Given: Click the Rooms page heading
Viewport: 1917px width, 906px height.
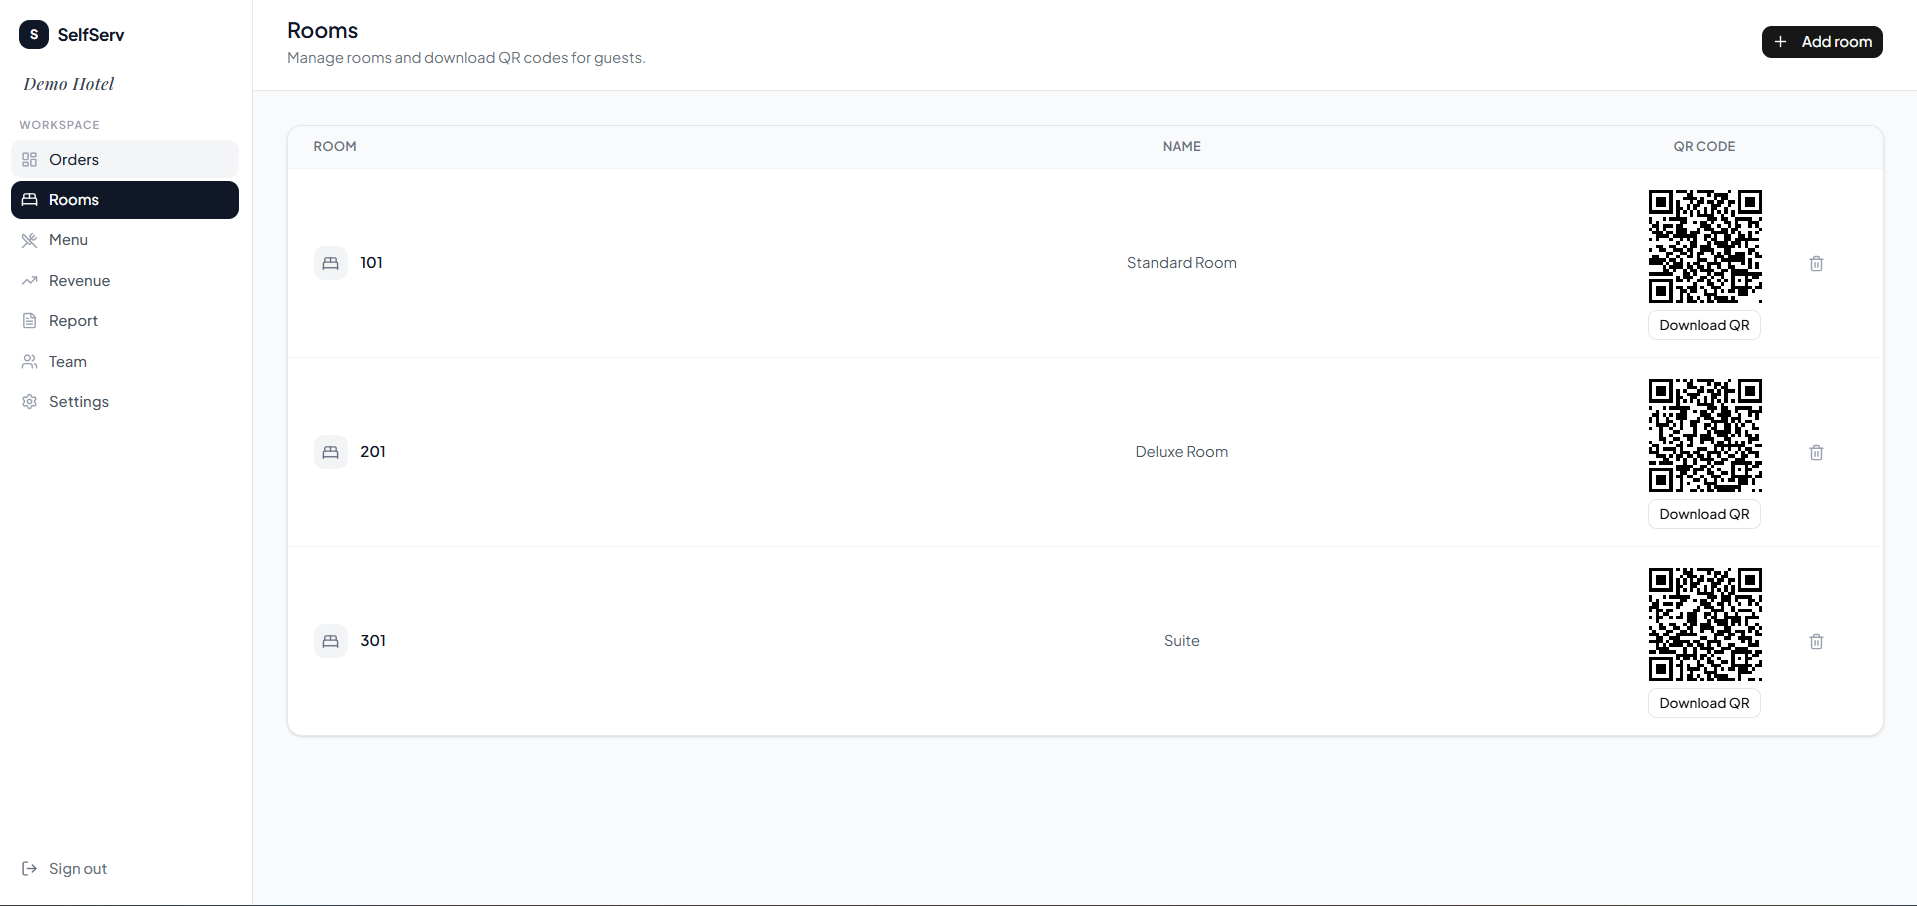Looking at the screenshot, I should (x=323, y=30).
